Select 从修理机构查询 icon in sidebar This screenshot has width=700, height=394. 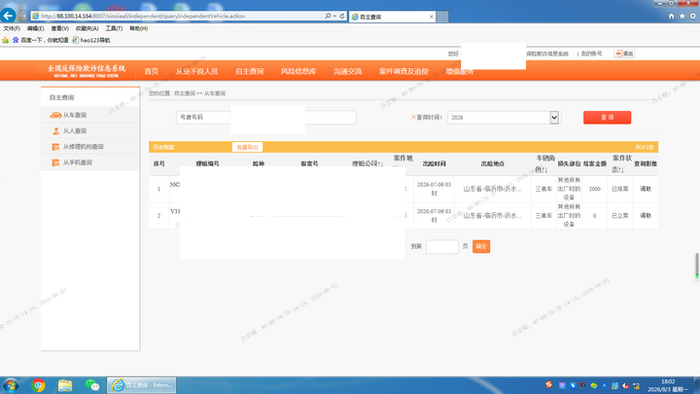point(55,147)
